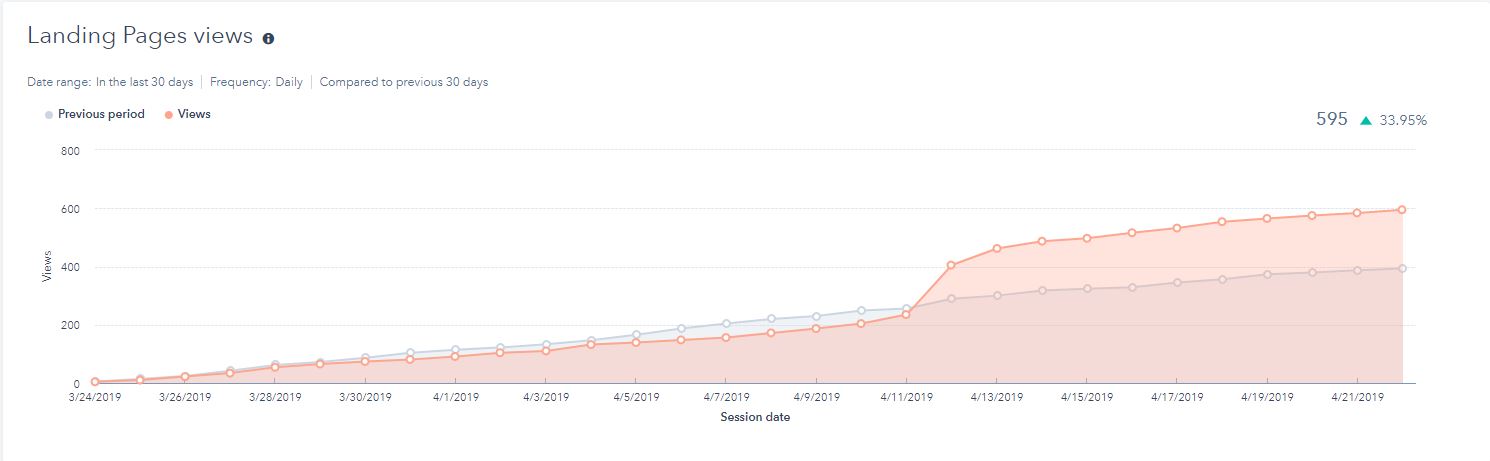Click the 33.95% change percentage
Viewport: 1490px width, 461px height.
(1403, 120)
